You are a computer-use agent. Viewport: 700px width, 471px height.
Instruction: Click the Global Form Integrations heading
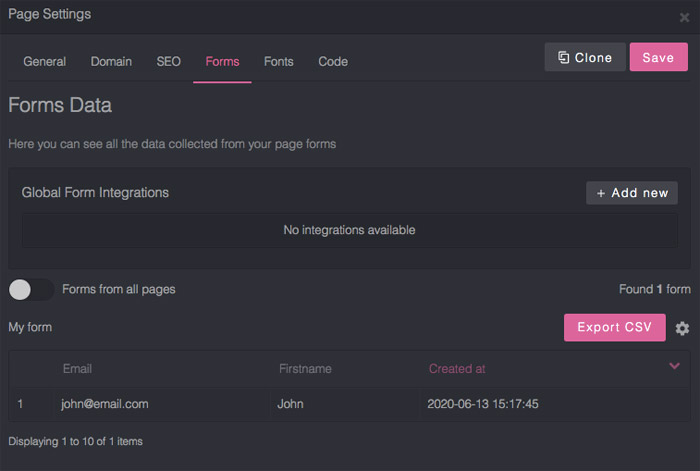tap(95, 192)
